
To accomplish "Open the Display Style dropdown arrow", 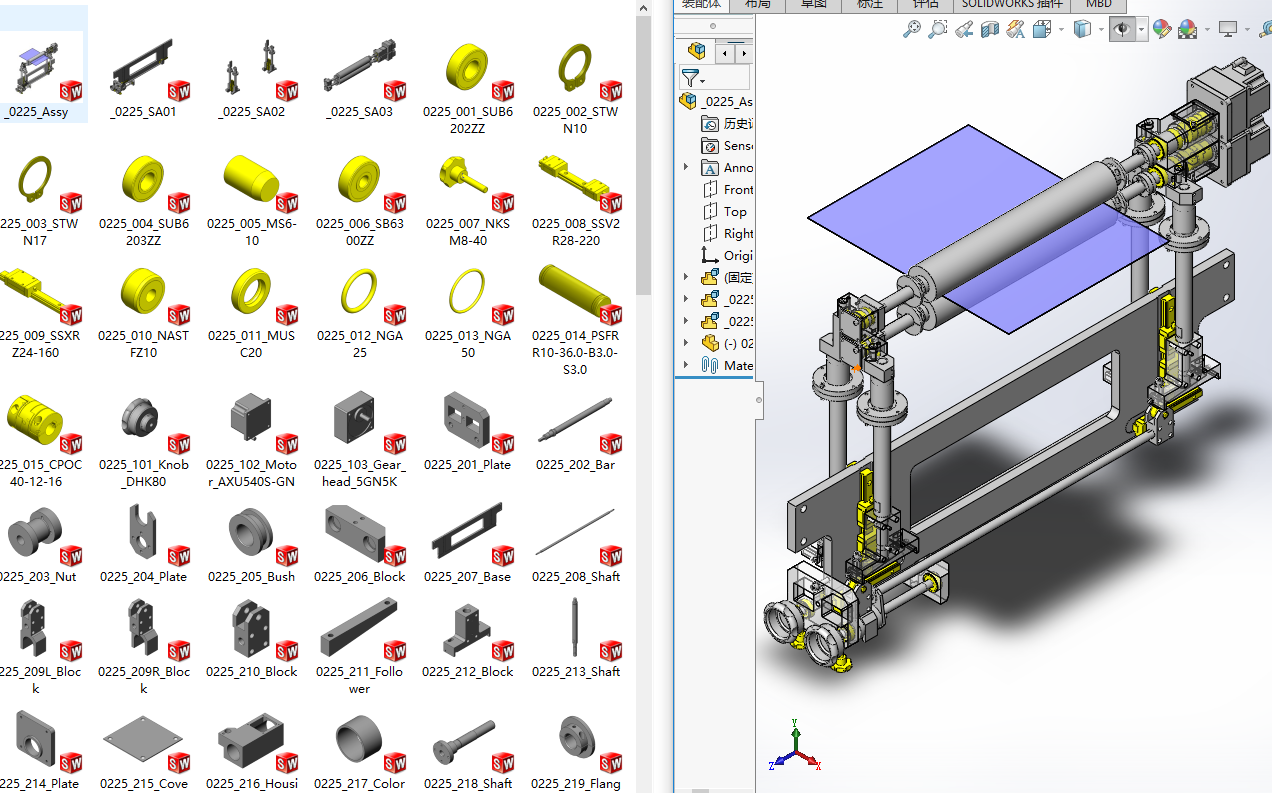I will 1101,28.
